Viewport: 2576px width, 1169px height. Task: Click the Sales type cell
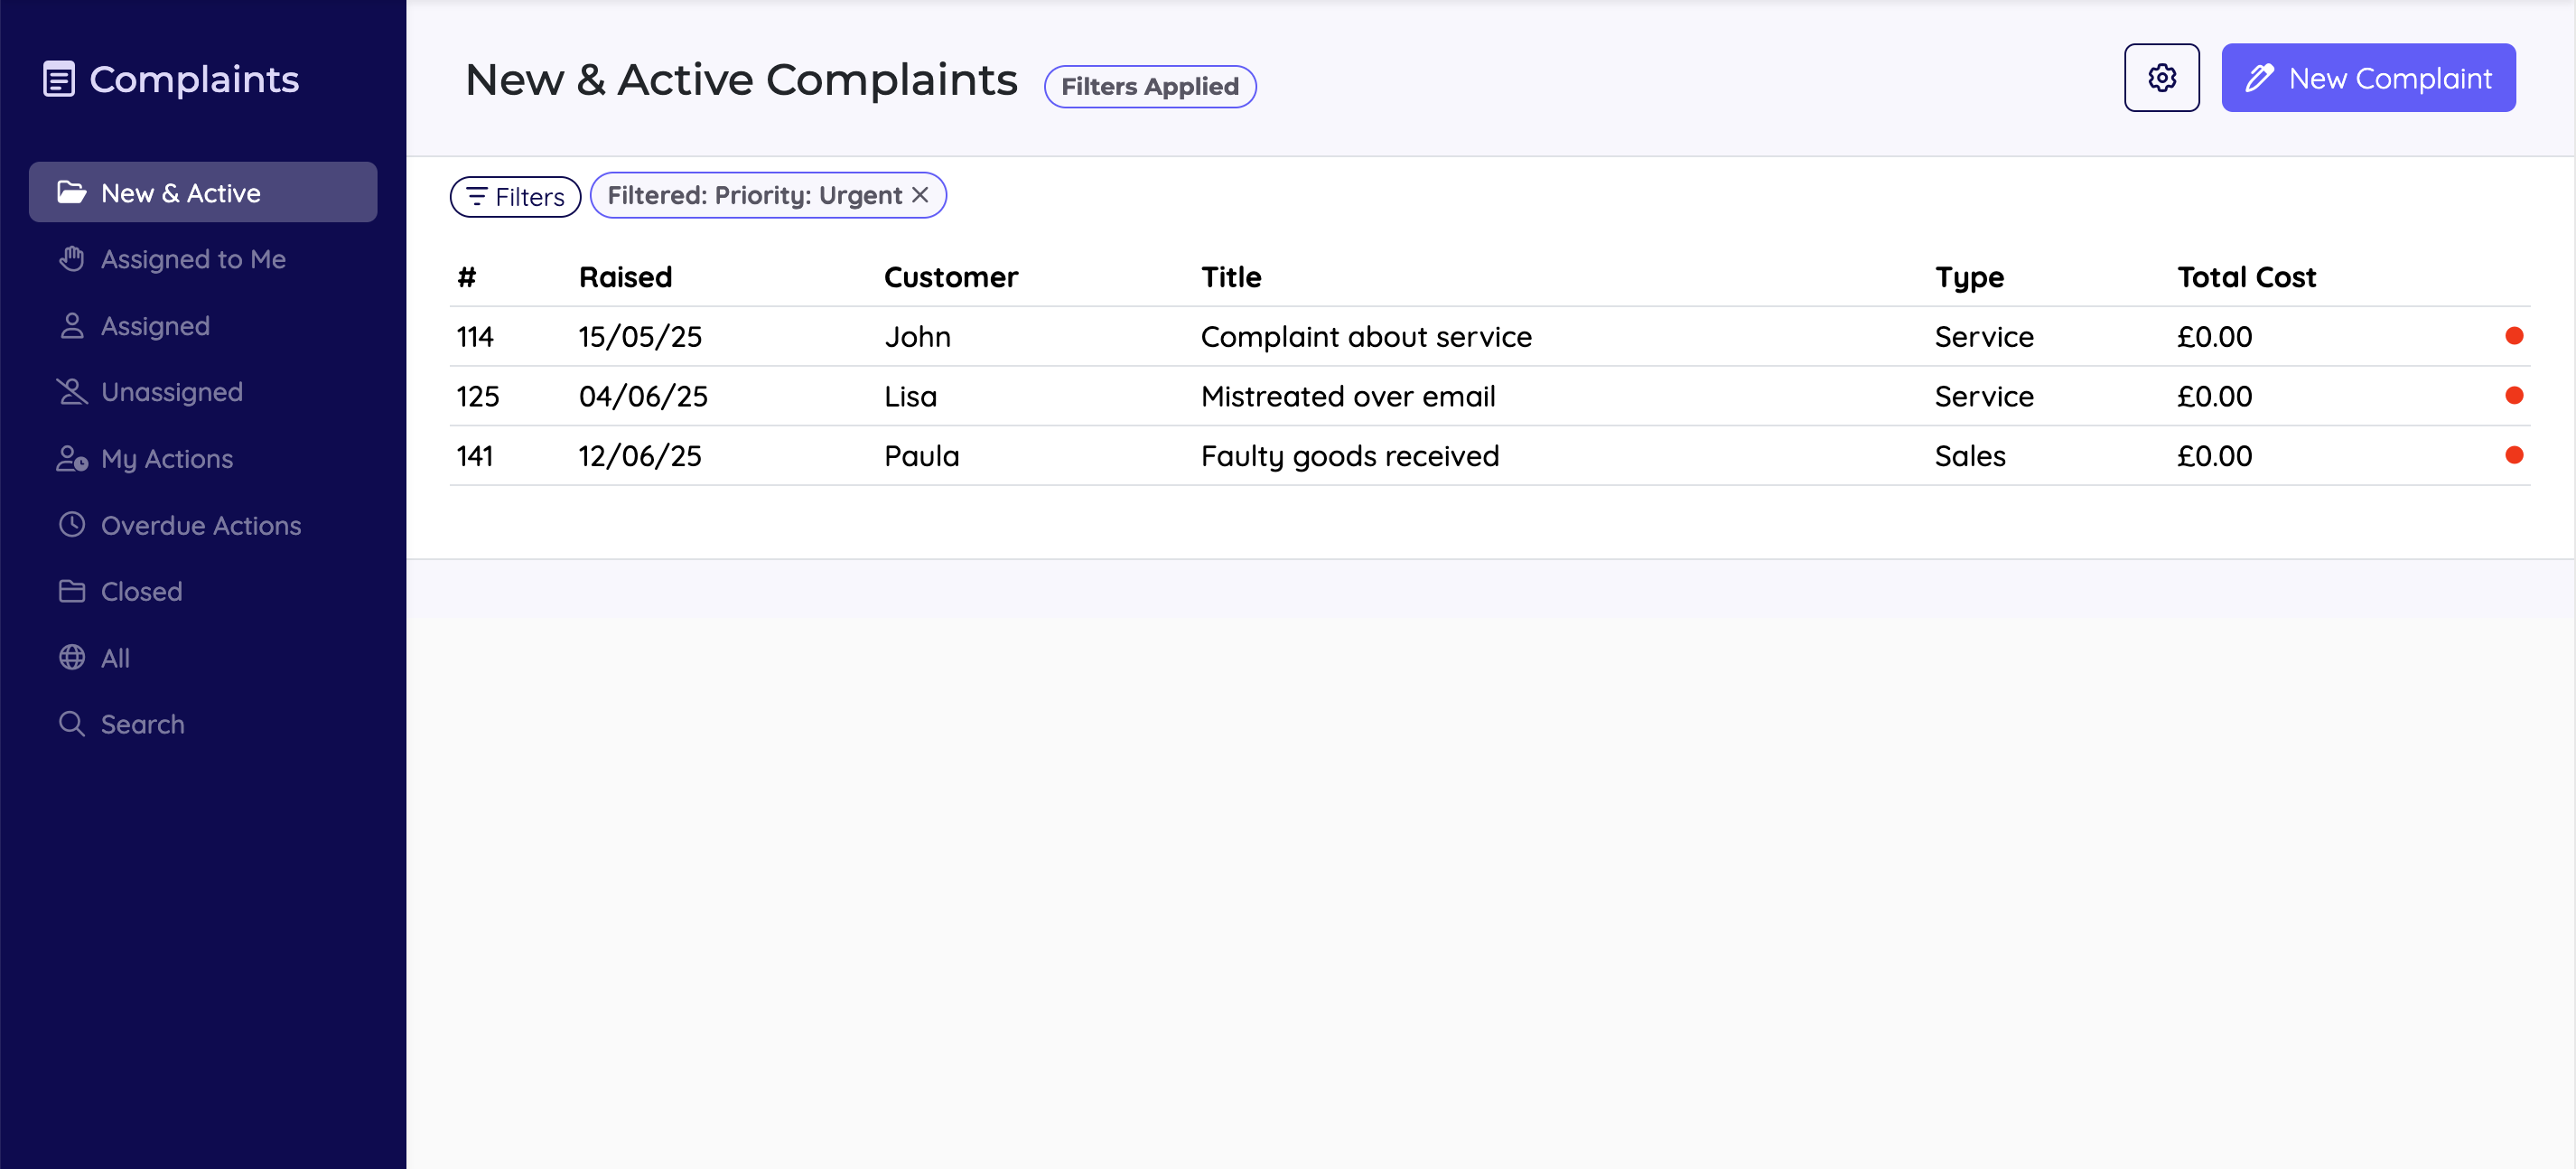coord(1969,457)
